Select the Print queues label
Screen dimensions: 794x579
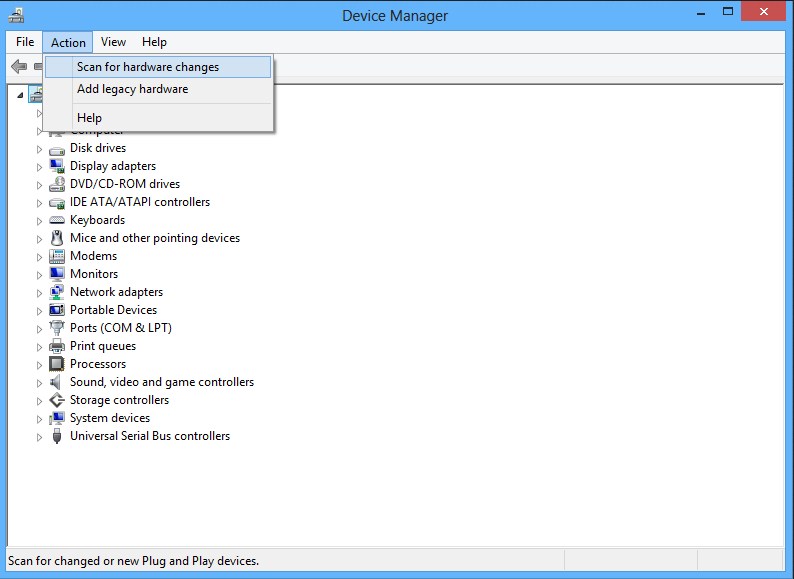[103, 346]
